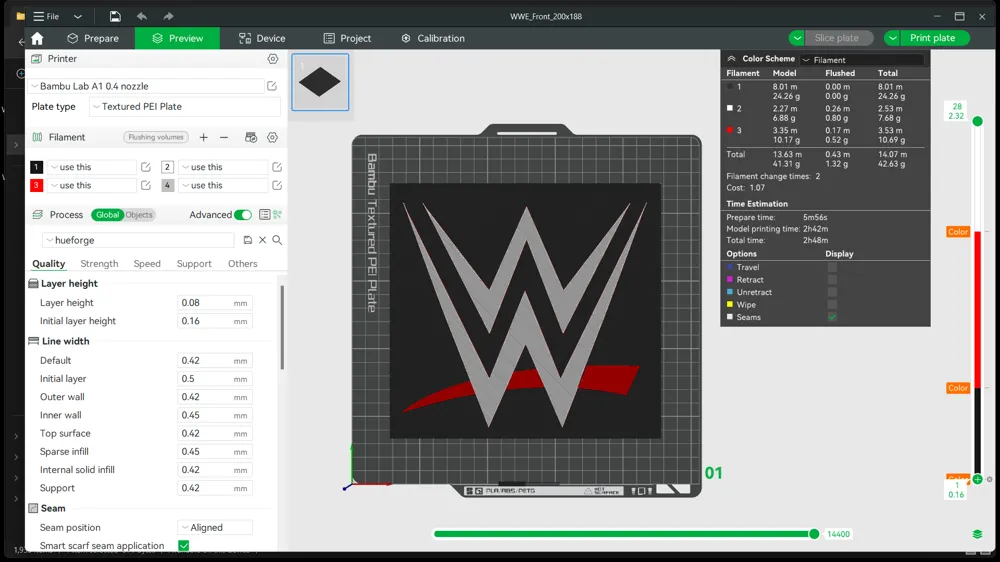Image resolution: width=1000 pixels, height=562 pixels.
Task: Click the layers icon at bottom right
Action: tap(977, 534)
